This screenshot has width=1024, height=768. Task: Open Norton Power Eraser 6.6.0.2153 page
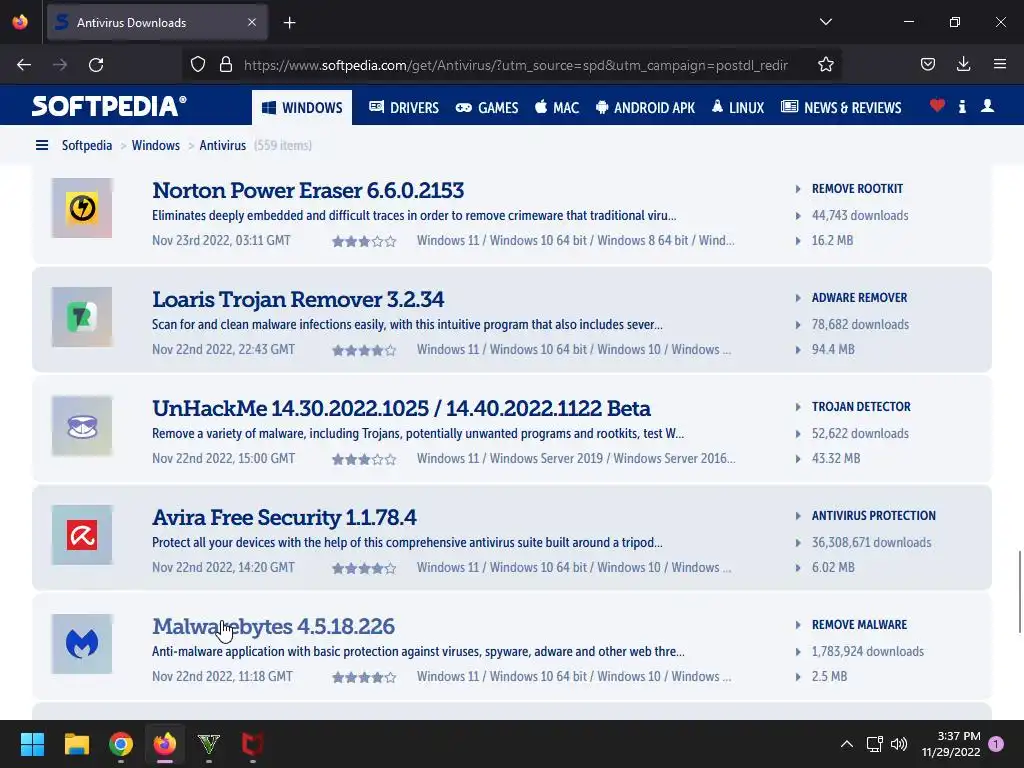click(x=308, y=190)
